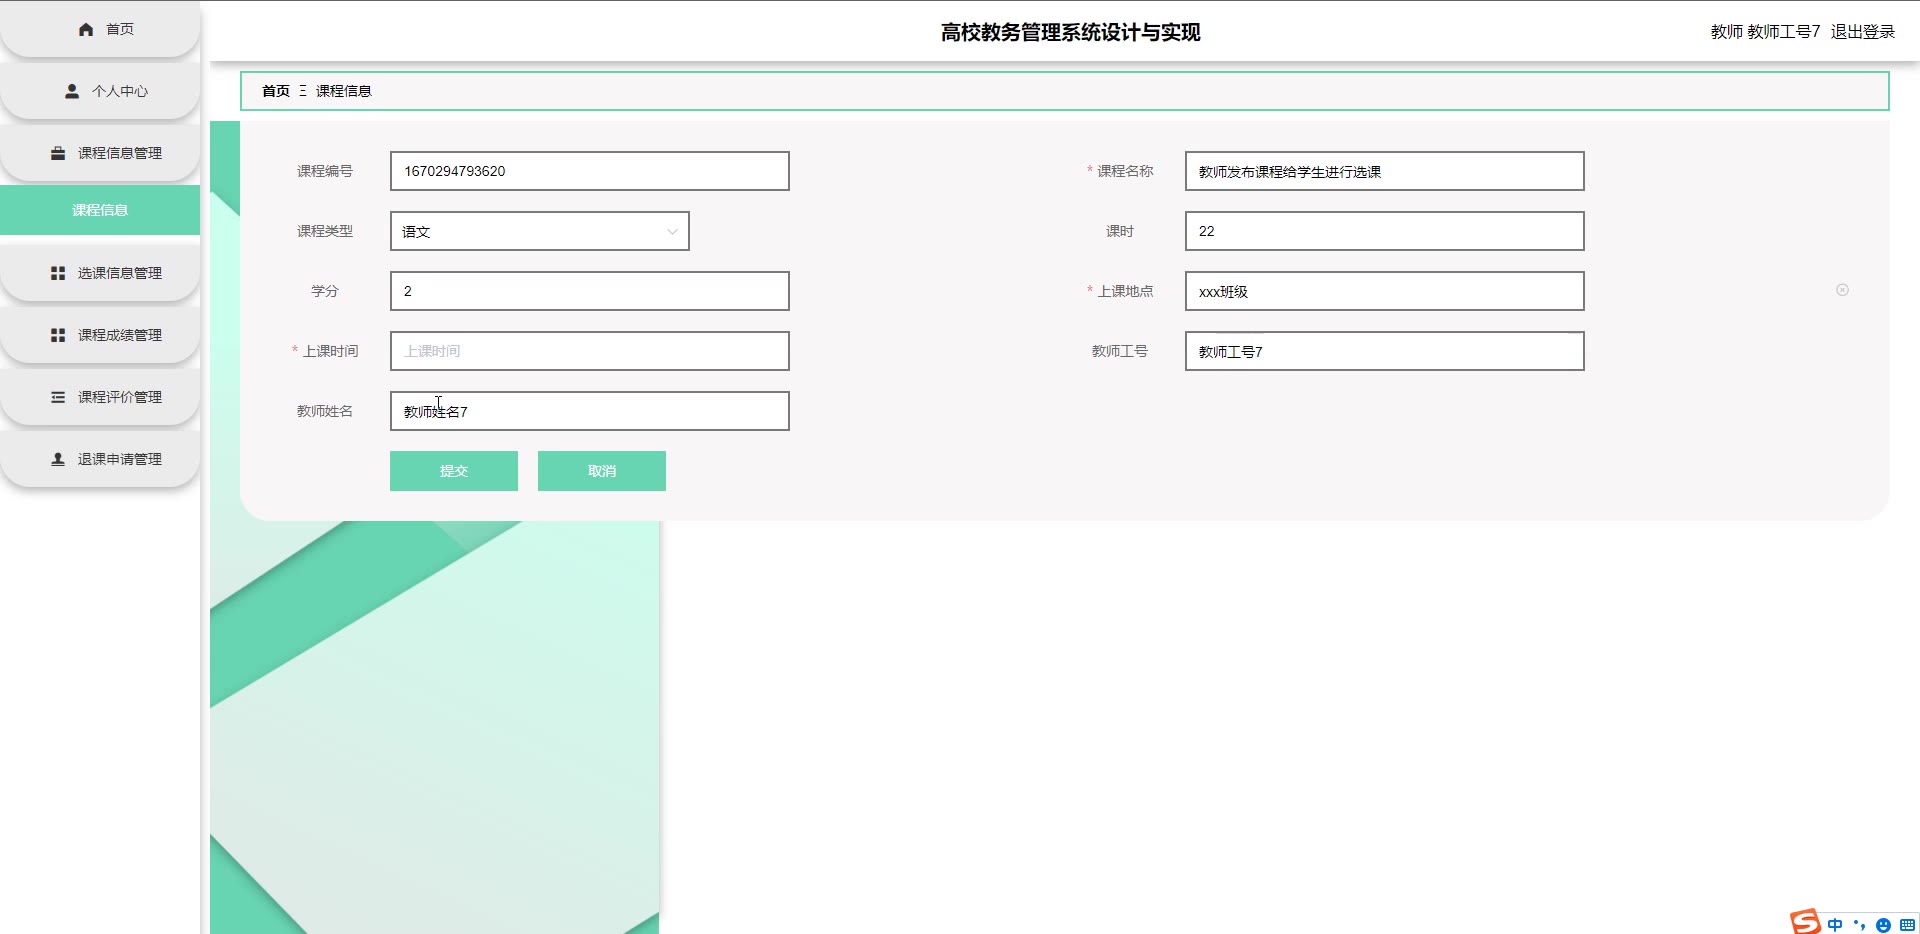Open 首页 in the sidebar menu

[x=100, y=29]
